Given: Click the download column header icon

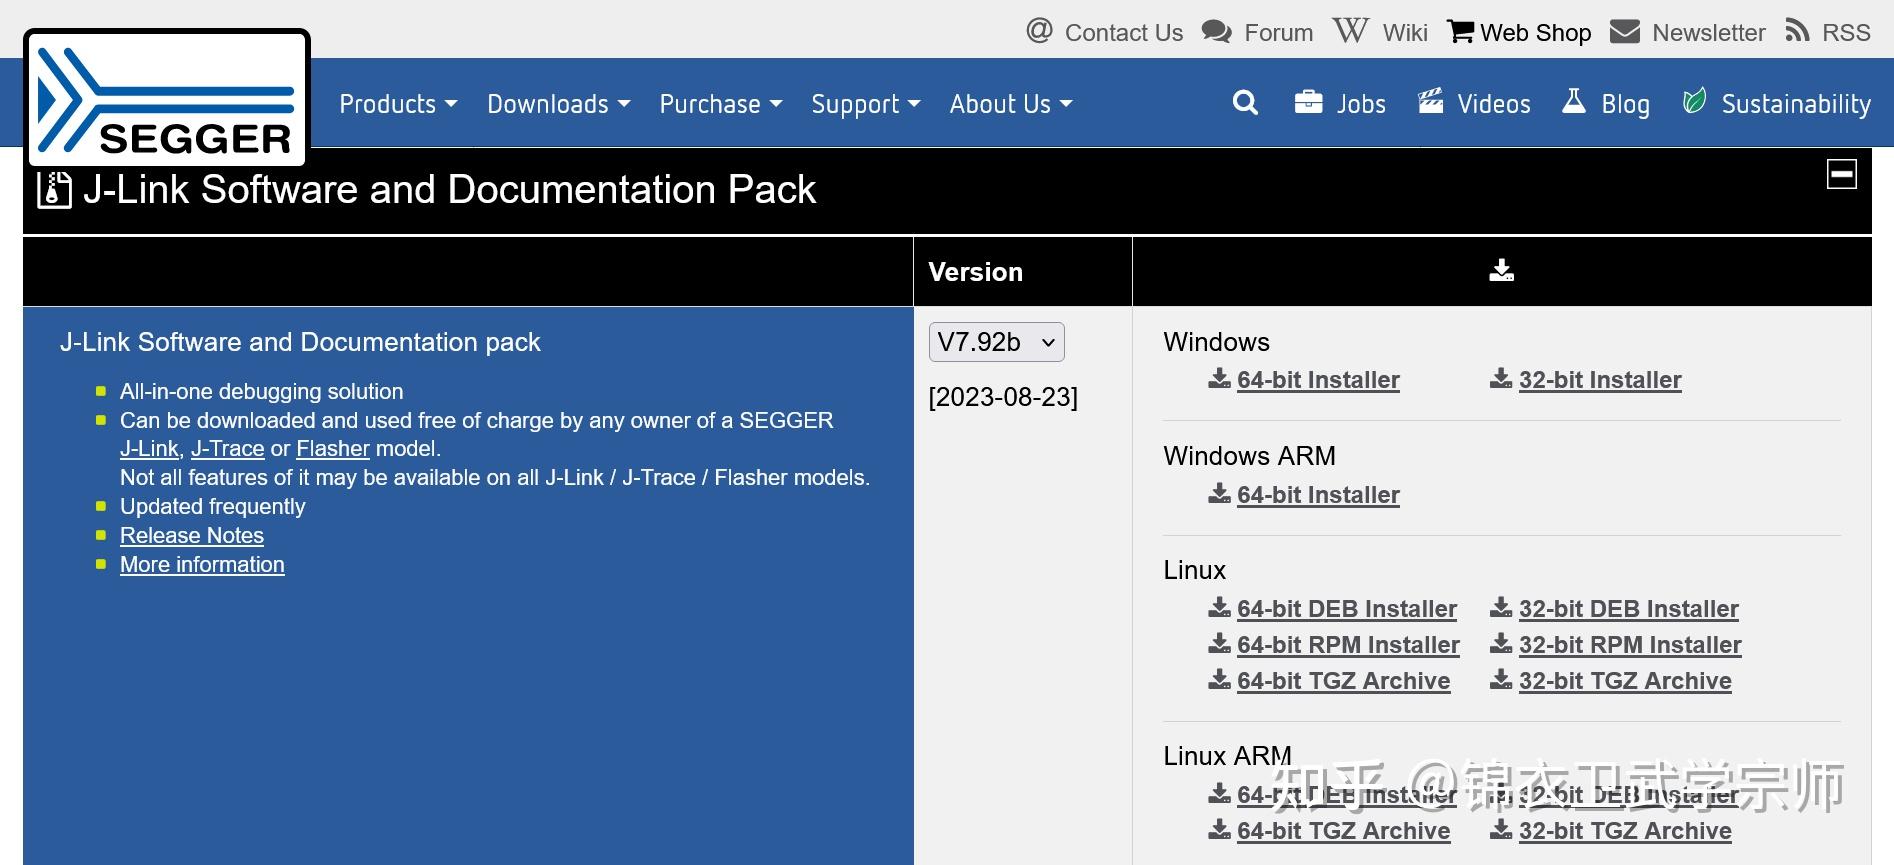Looking at the screenshot, I should (x=1501, y=270).
